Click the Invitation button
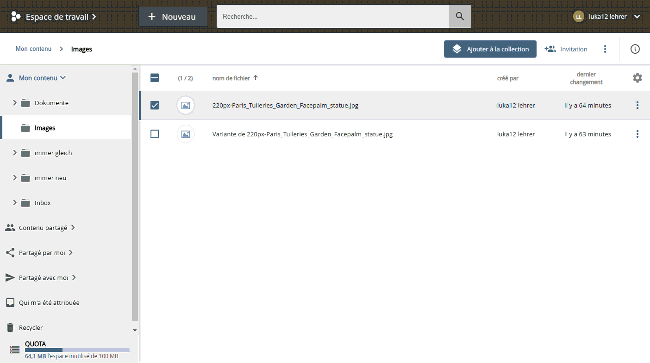The height and width of the screenshot is (363, 650). (x=566, y=49)
